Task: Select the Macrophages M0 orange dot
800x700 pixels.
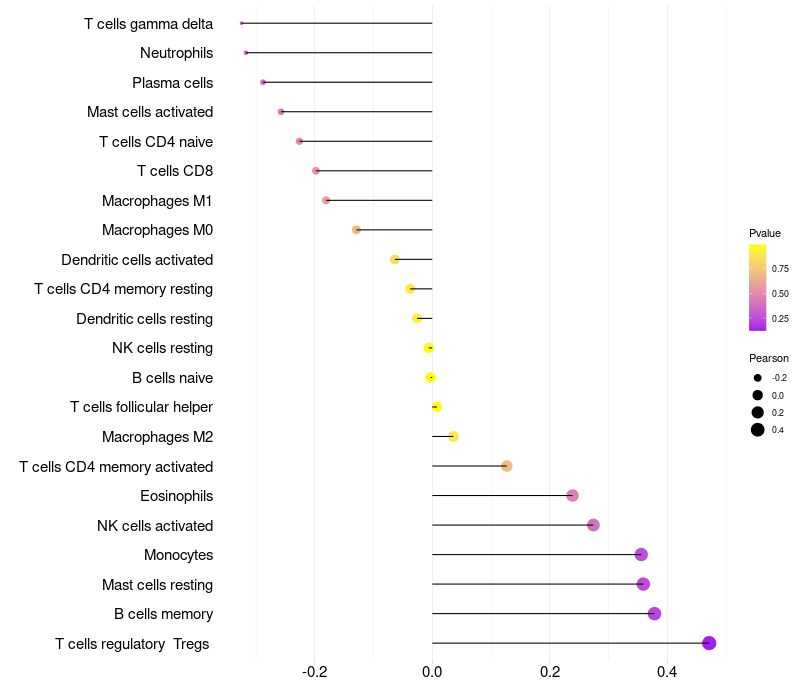Action: (x=356, y=230)
